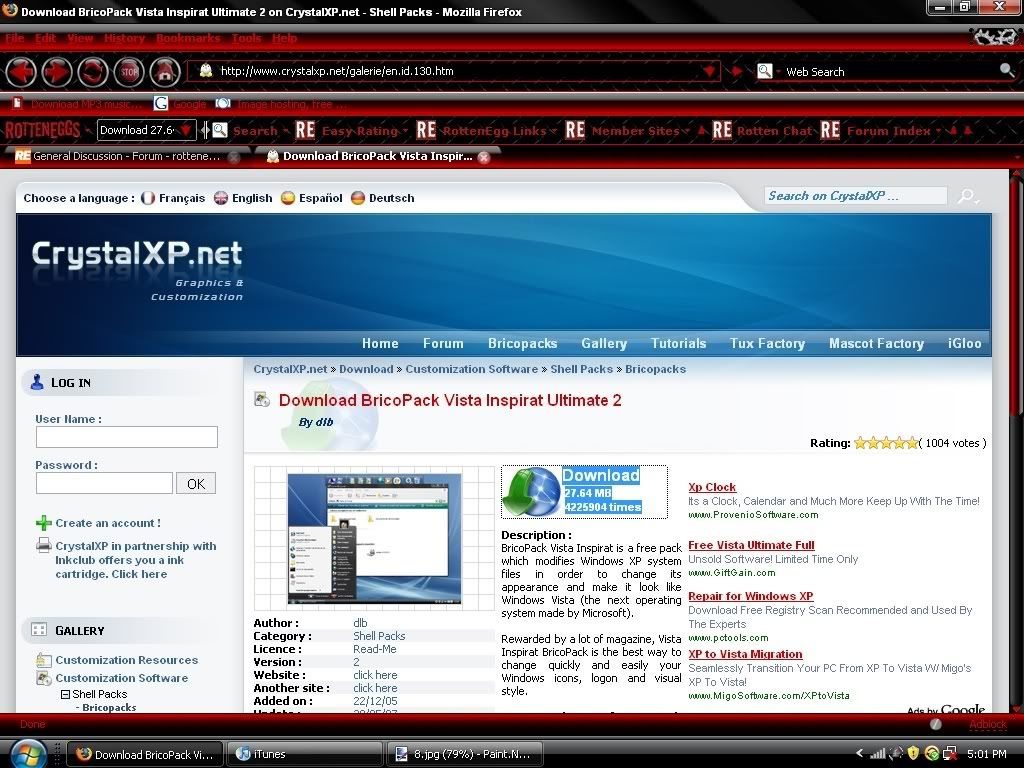Viewport: 1024px width, 768px height.
Task: Click the search magnifier at right of Web Search
Action: 1006,71
